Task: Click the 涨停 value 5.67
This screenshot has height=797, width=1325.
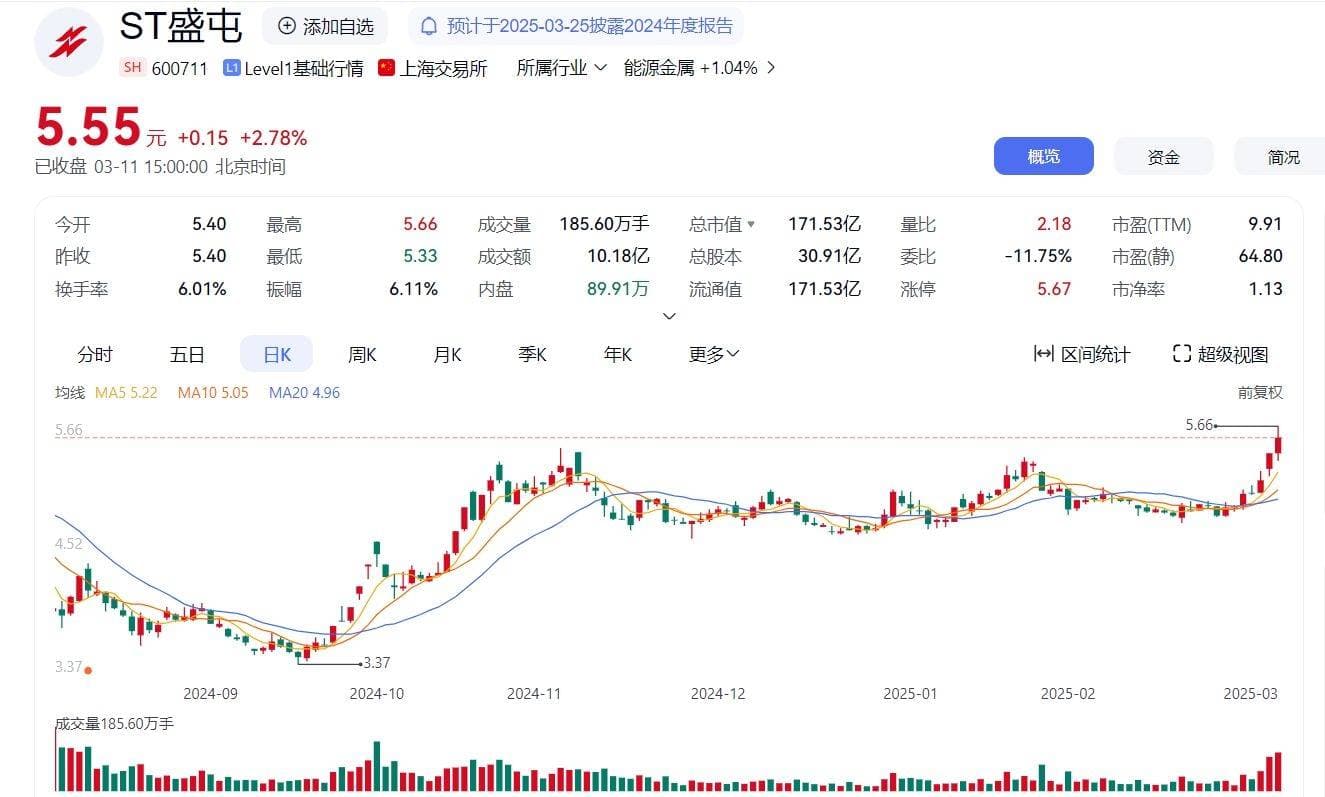Action: 1054,289
